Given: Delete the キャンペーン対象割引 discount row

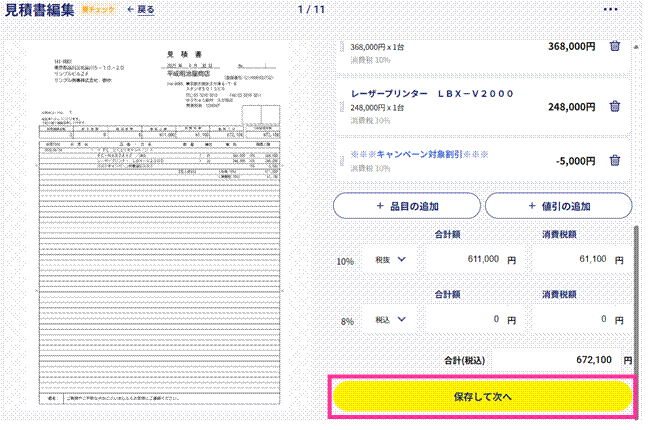Looking at the screenshot, I should coord(615,160).
